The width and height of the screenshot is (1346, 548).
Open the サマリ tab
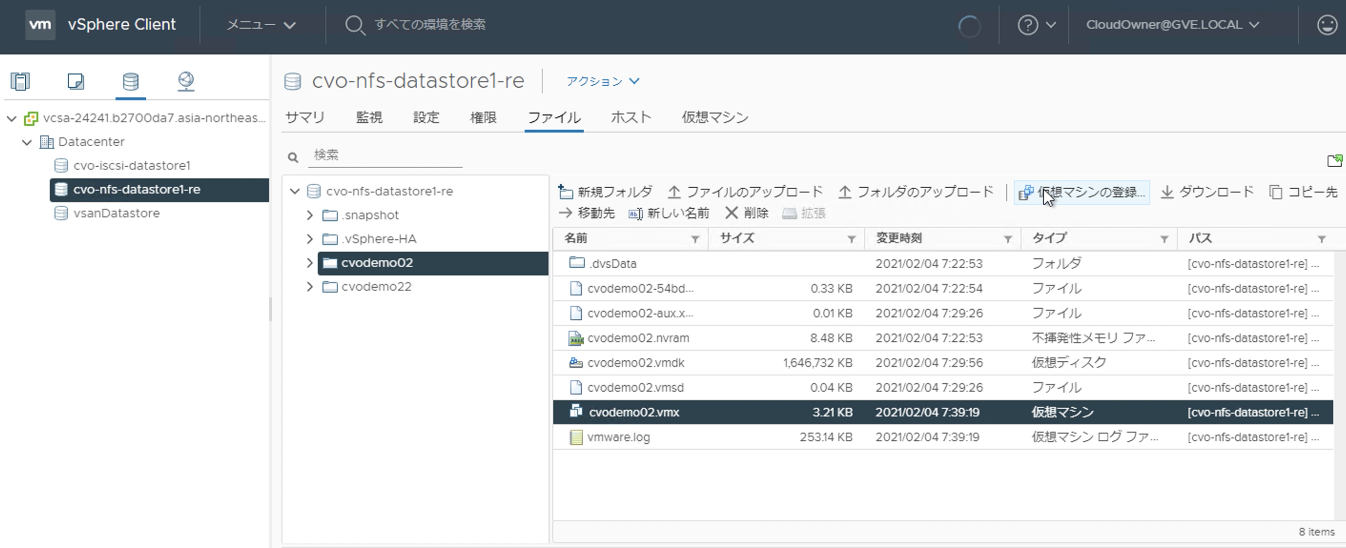[x=305, y=117]
